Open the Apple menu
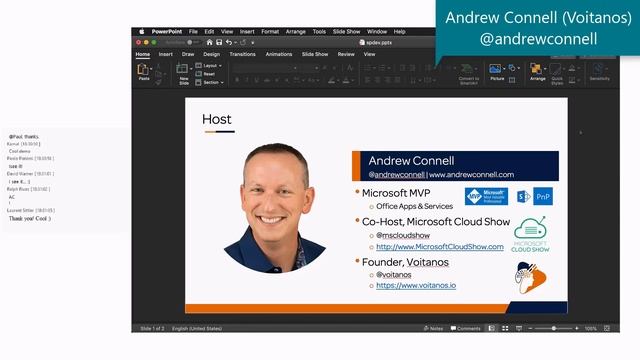Viewport: 640px width, 360px height. [142, 31]
